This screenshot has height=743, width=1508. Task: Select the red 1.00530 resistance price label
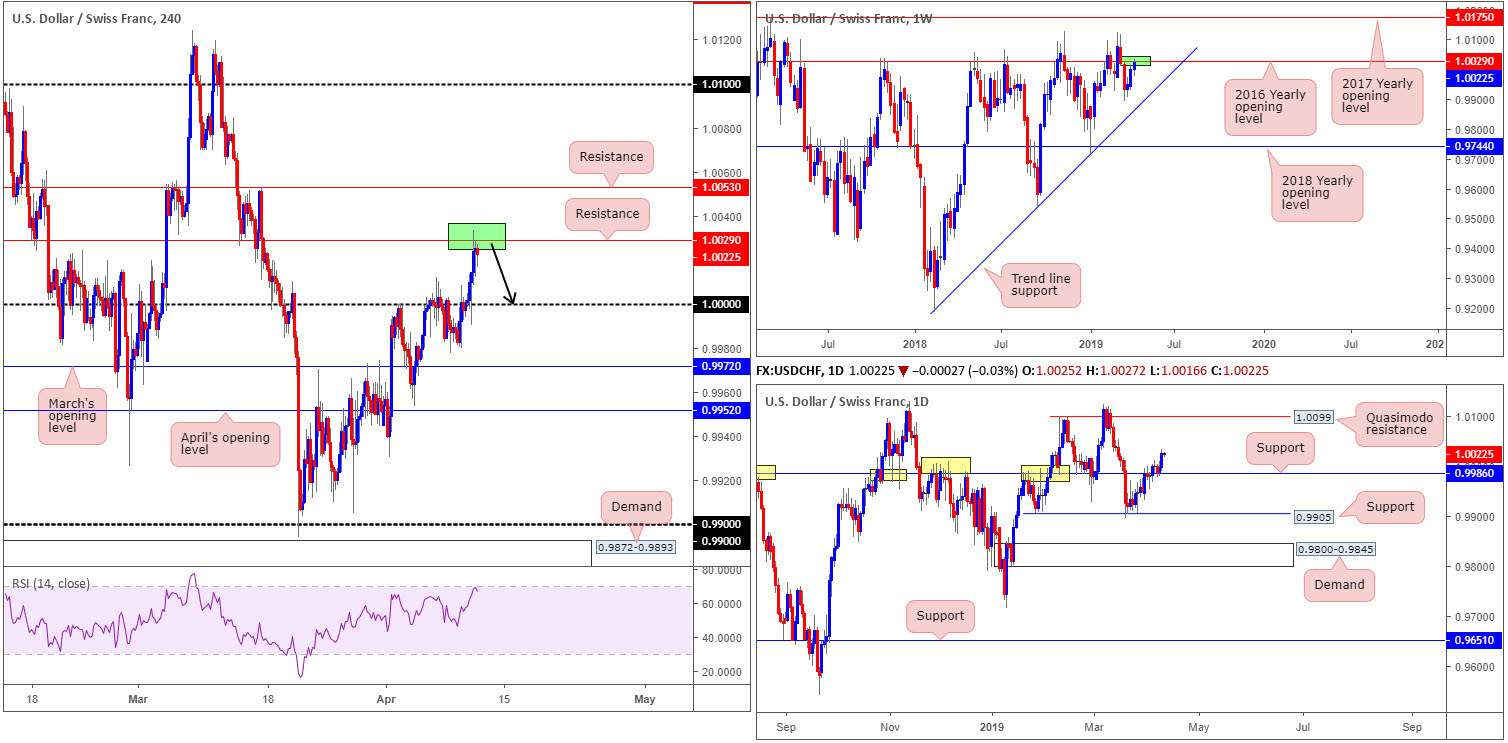point(722,187)
